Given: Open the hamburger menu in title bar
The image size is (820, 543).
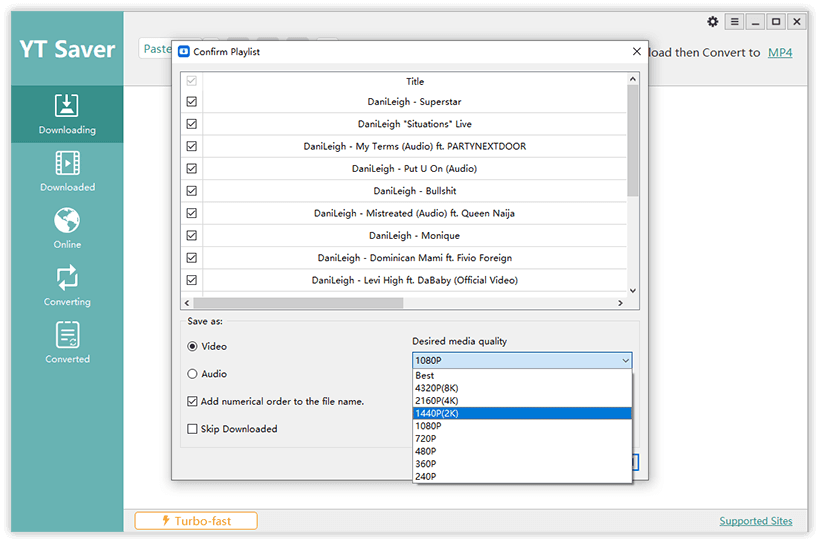Looking at the screenshot, I should point(734,21).
